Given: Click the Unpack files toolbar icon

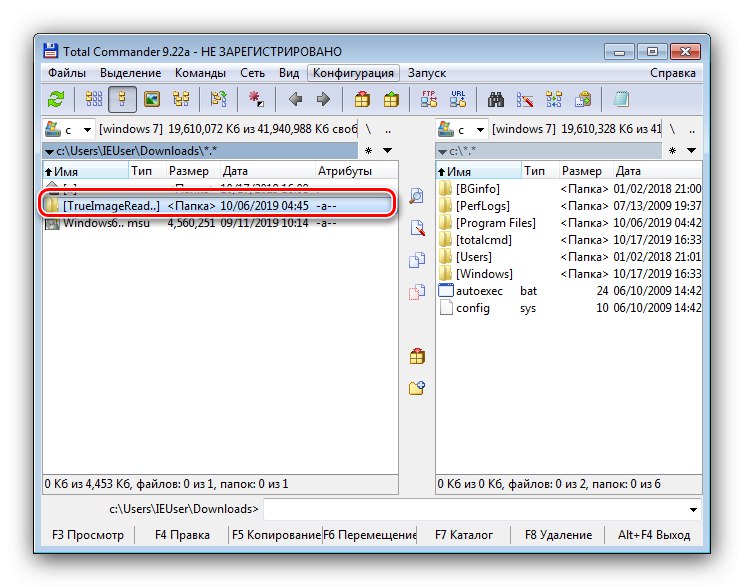Looking at the screenshot, I should pos(391,99).
